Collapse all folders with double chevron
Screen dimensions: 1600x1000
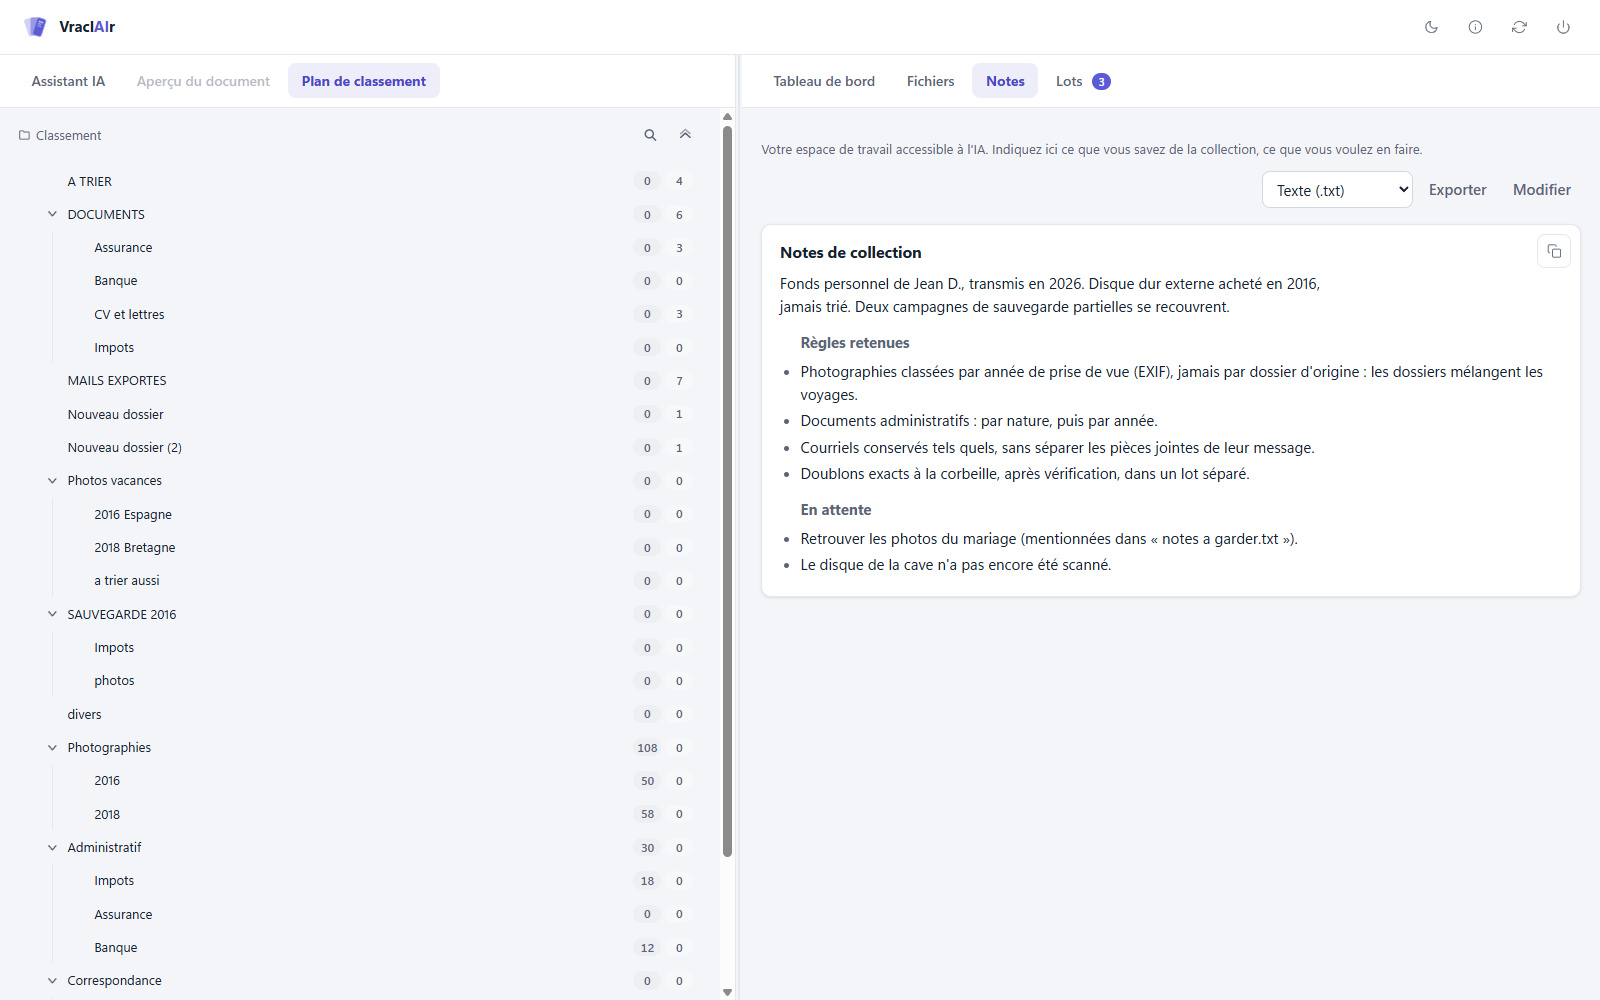pos(685,135)
